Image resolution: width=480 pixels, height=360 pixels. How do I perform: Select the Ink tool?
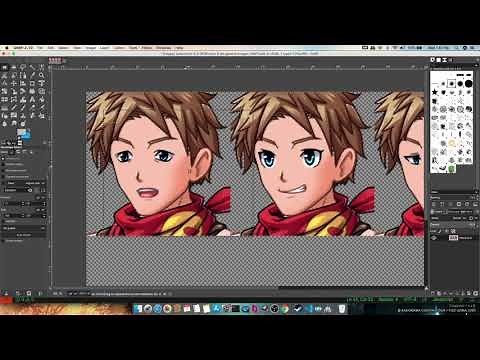4,116
